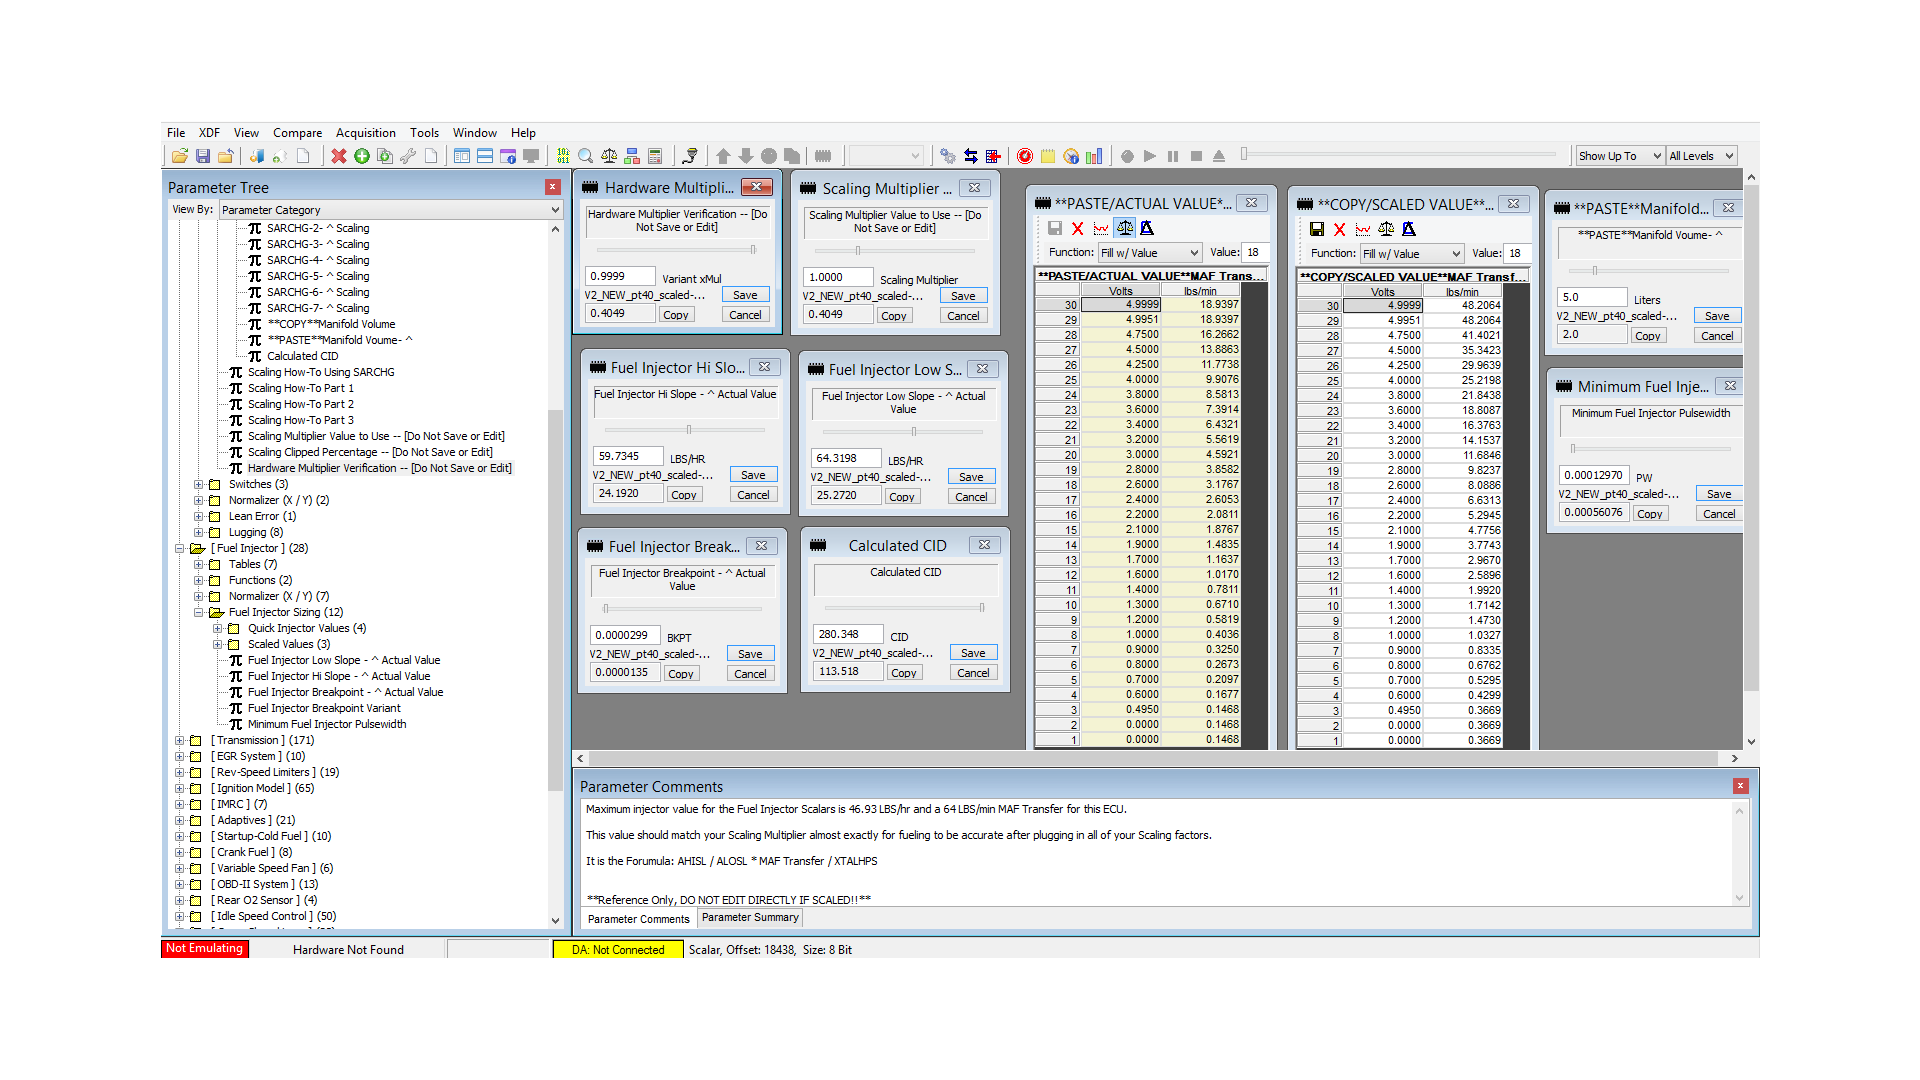Click the magnifying glass search toolbar icon

pyautogui.click(x=586, y=156)
